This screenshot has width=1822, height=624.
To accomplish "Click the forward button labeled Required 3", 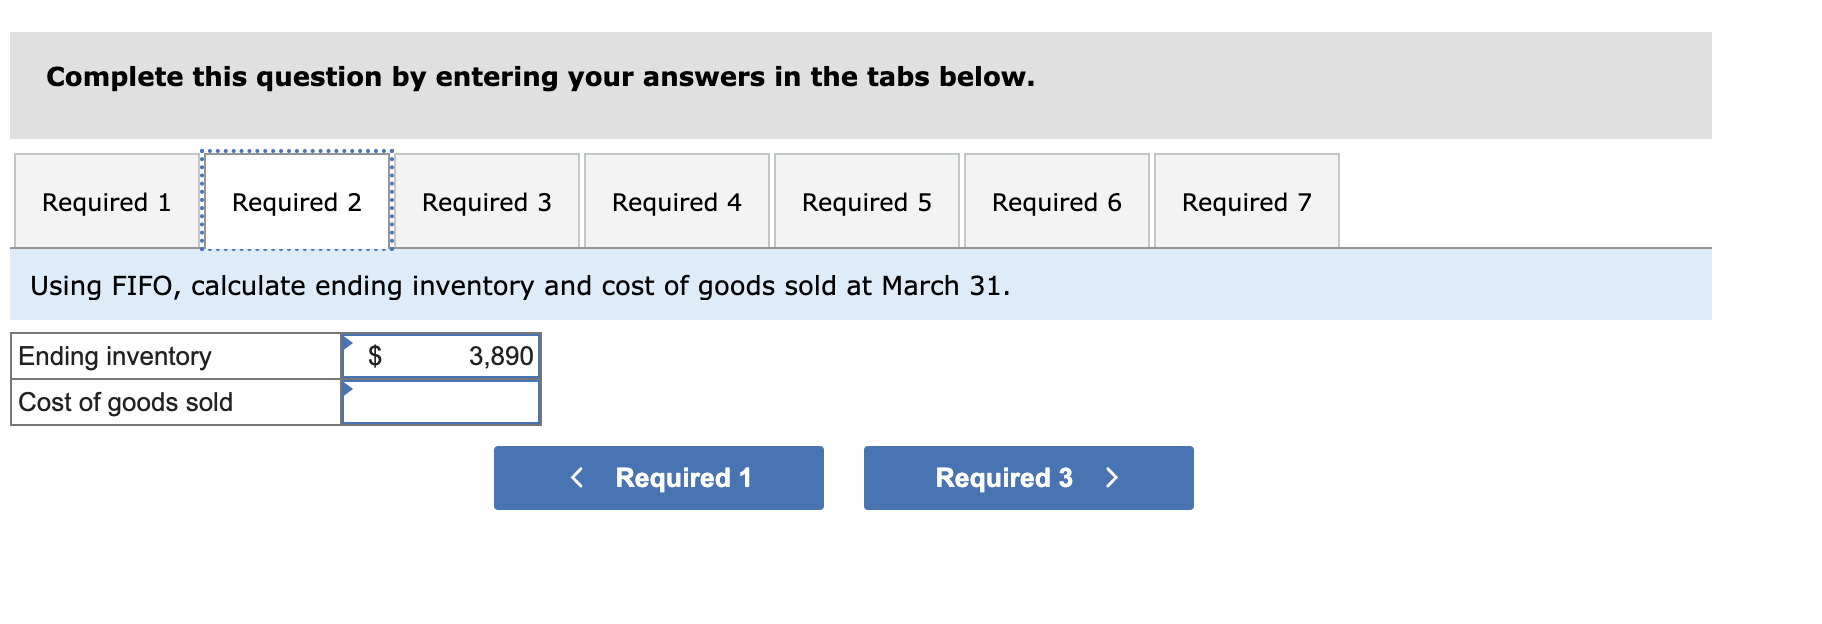I will click(1028, 478).
